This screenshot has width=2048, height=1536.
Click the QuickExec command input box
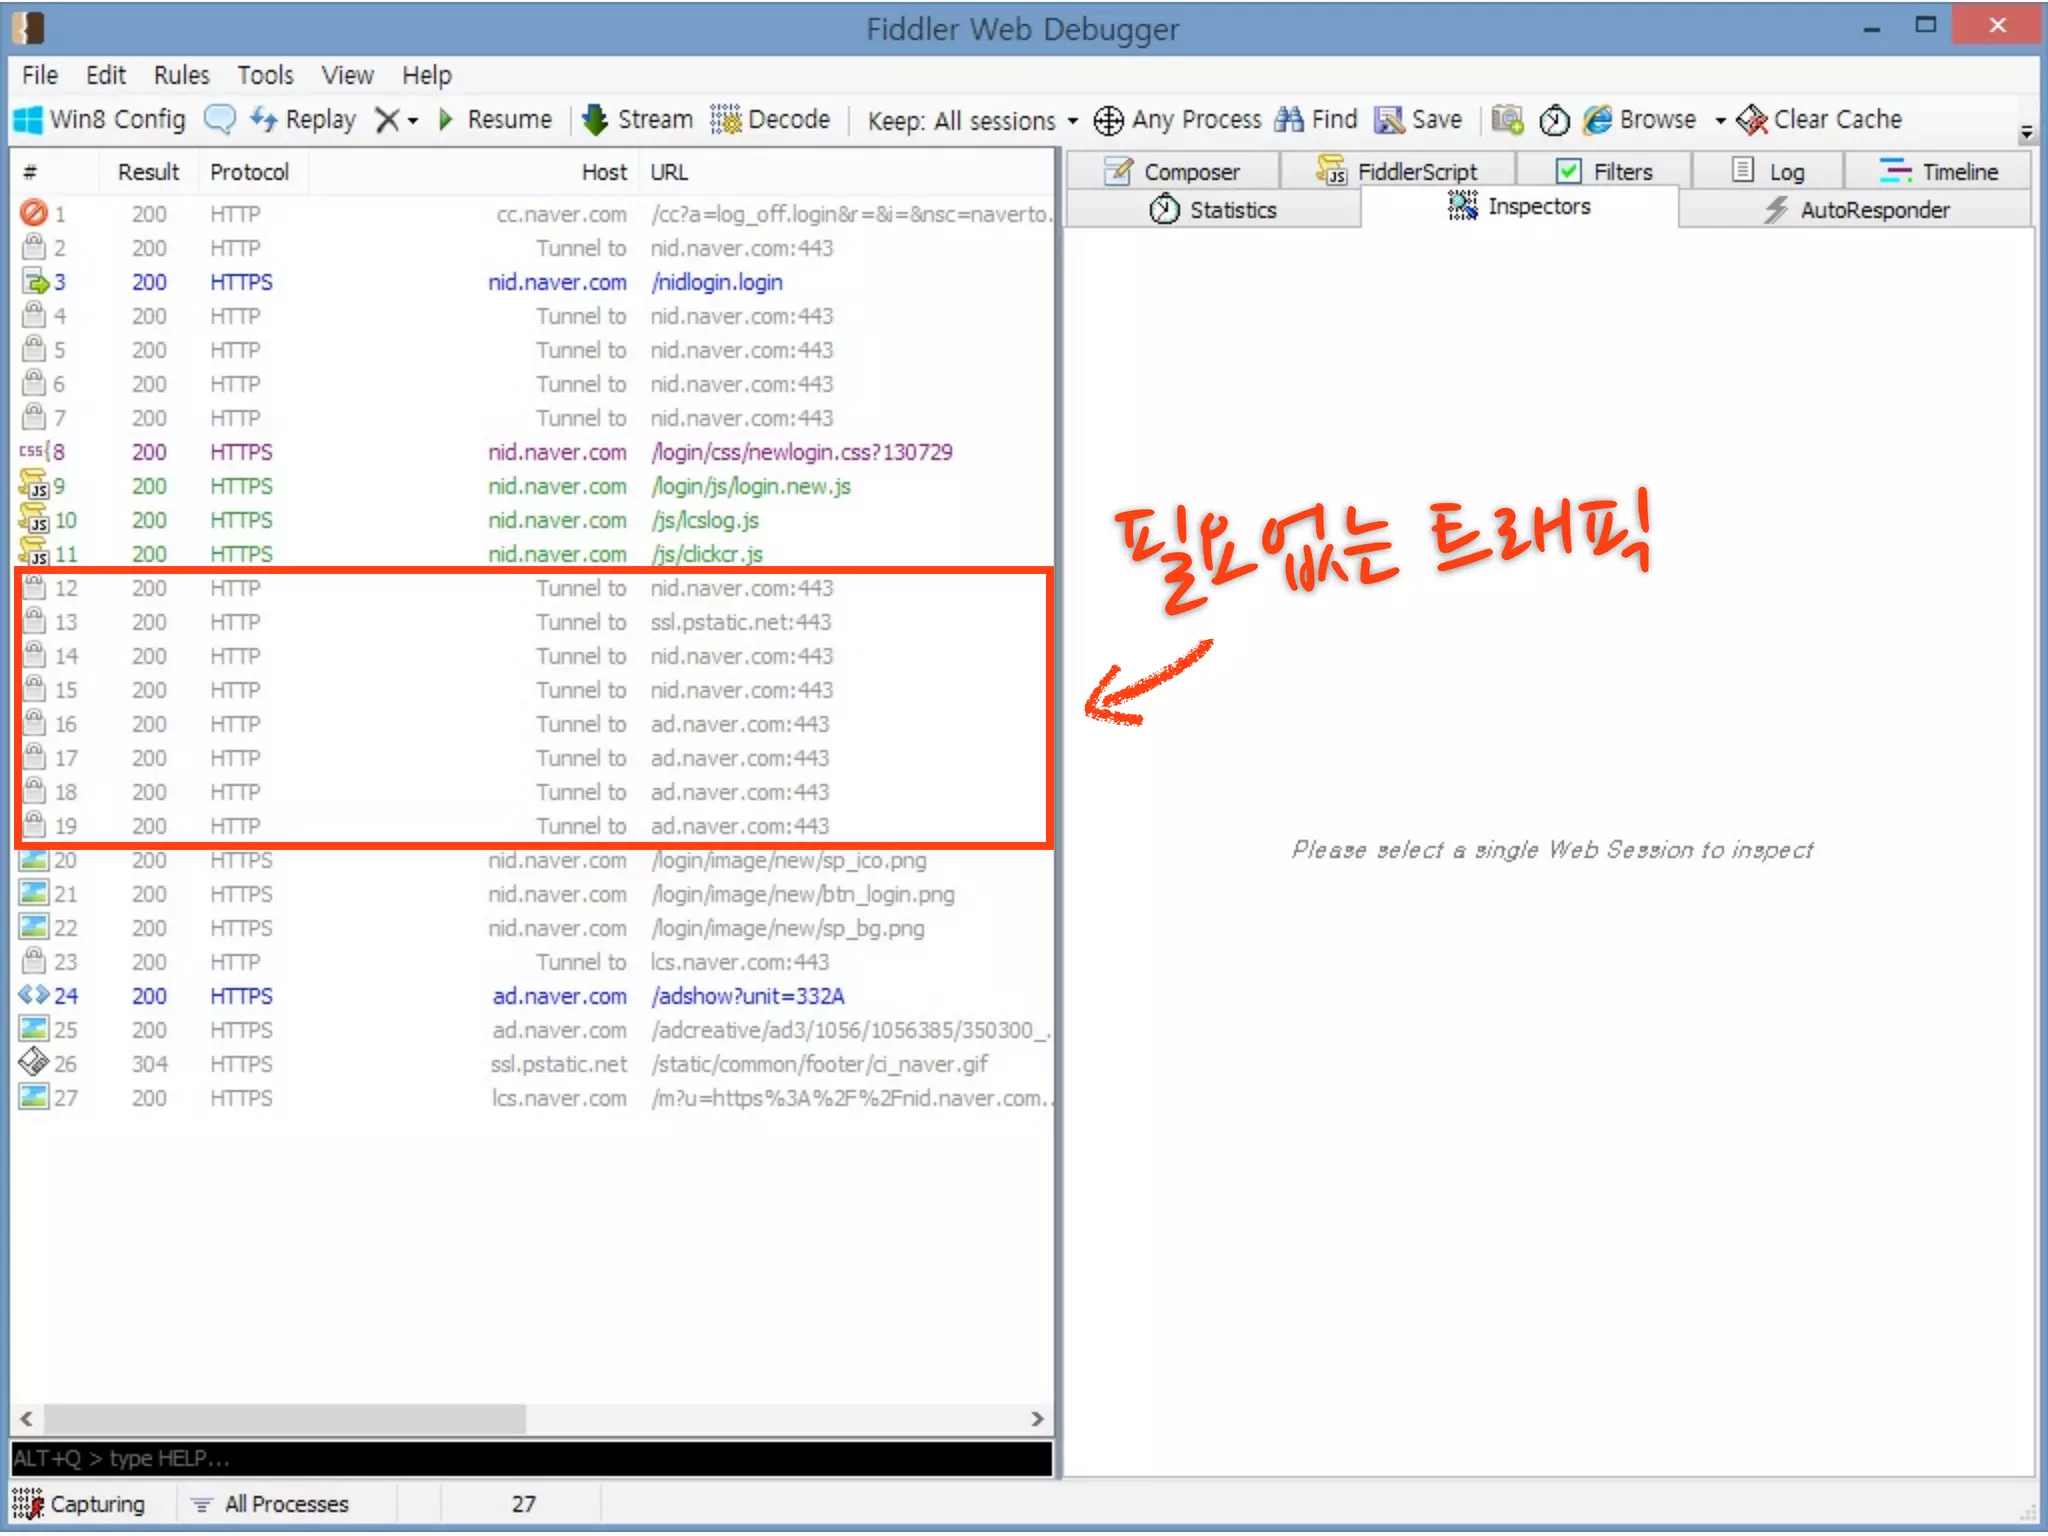coord(530,1458)
